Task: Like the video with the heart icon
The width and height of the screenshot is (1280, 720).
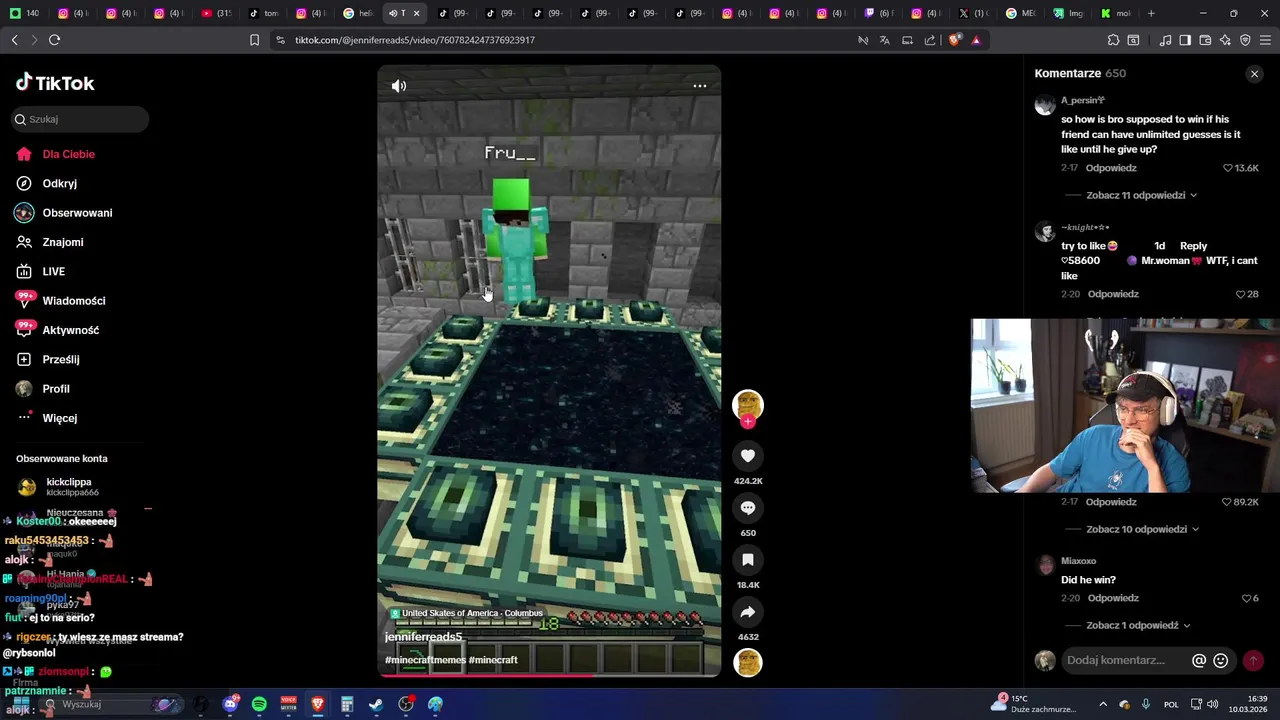Action: tap(748, 456)
